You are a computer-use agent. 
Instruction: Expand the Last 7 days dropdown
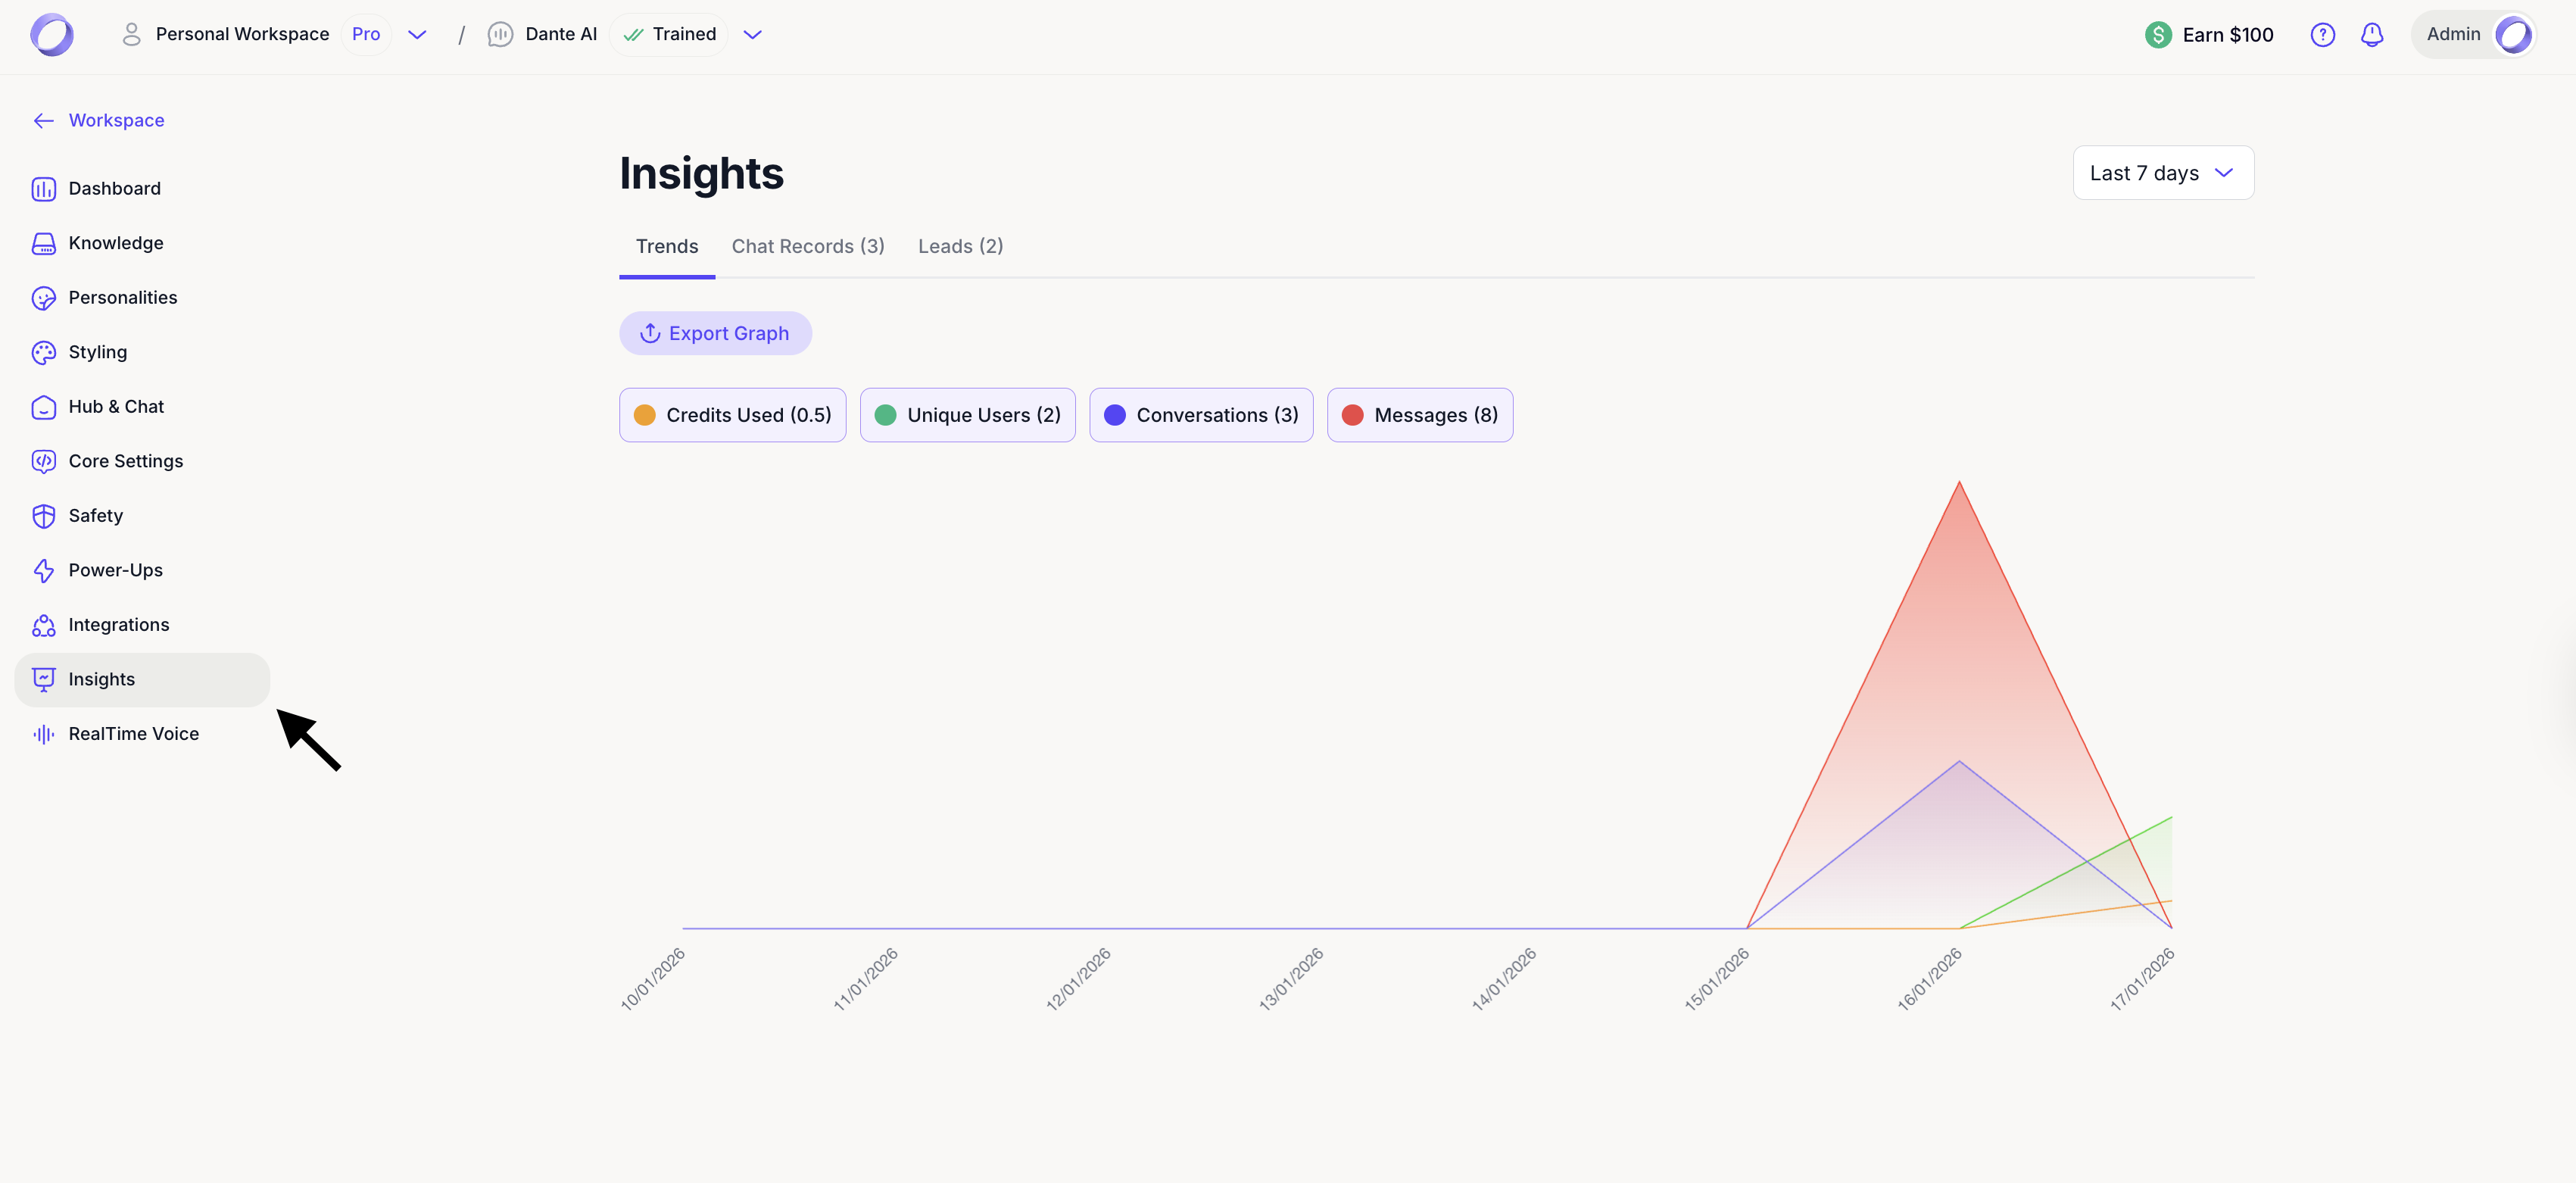[x=2162, y=173]
